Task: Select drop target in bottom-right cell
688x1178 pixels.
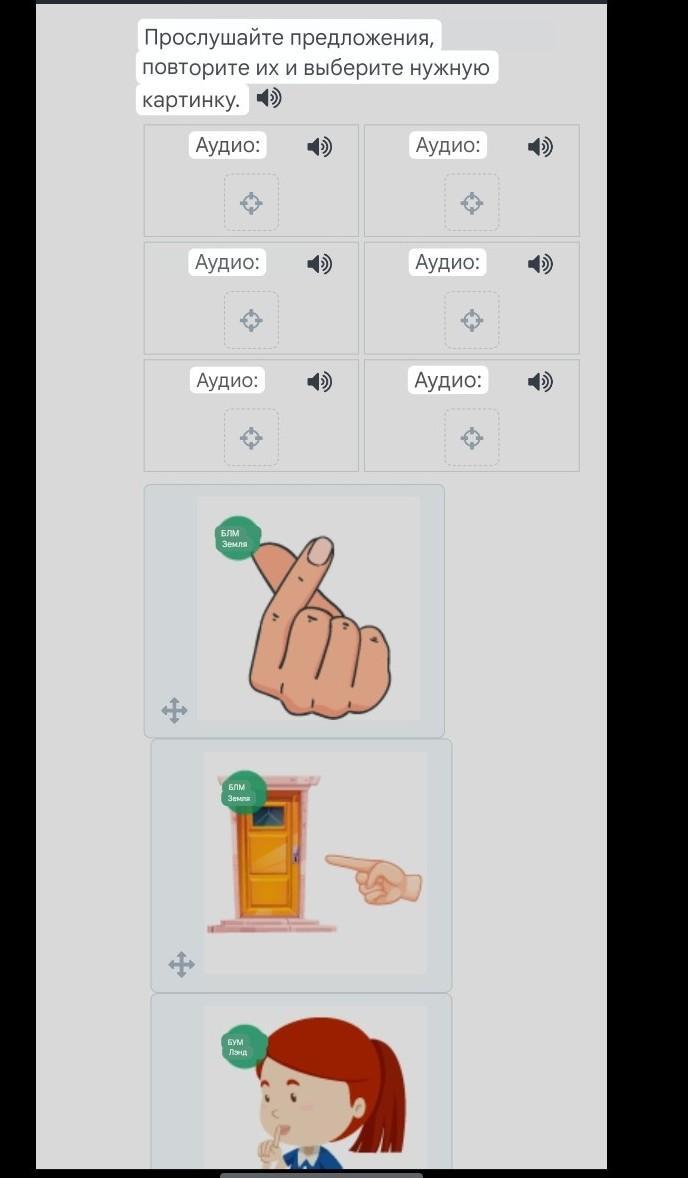Action: pyautogui.click(x=472, y=438)
